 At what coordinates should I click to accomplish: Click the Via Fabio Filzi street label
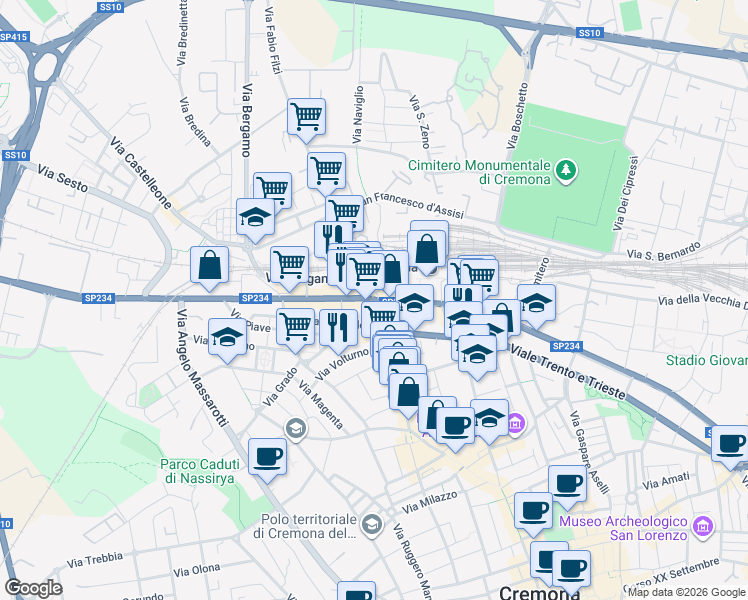pos(271,41)
